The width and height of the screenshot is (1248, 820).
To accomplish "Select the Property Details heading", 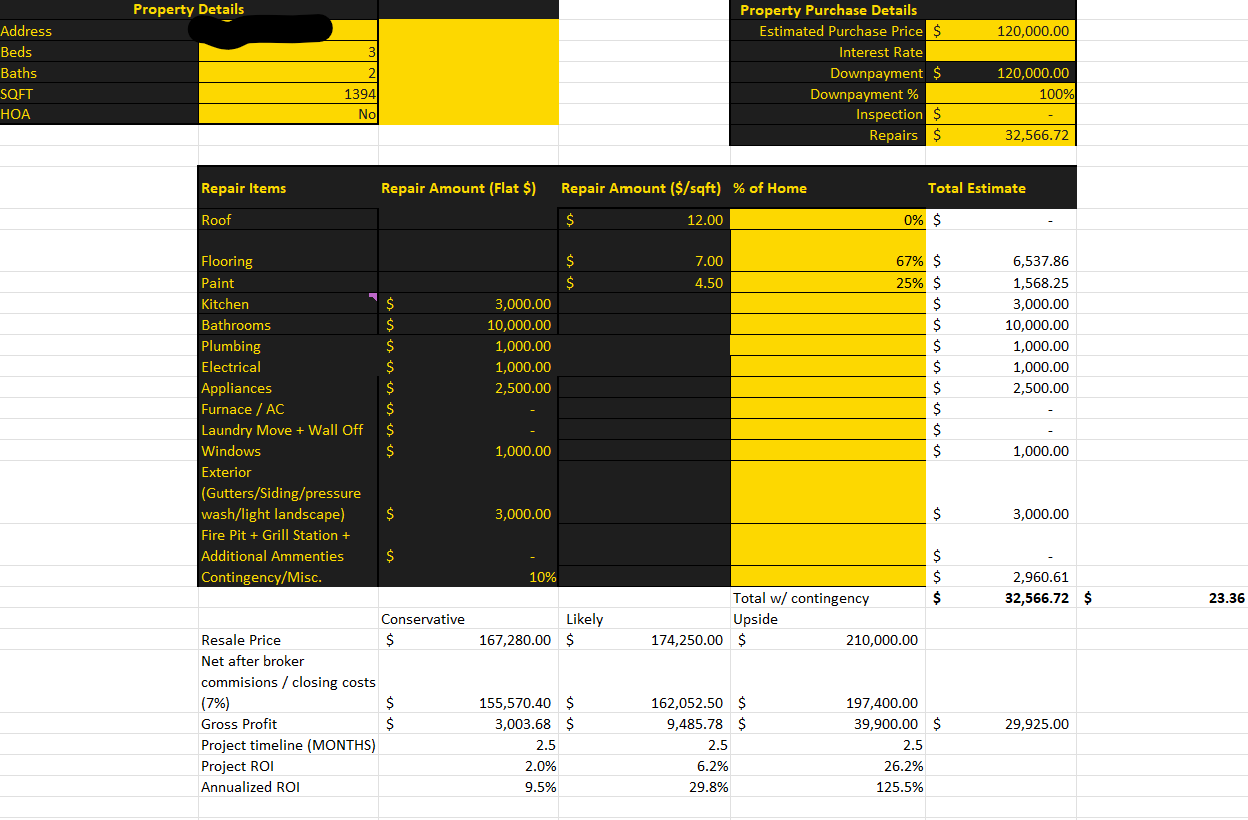I will click(188, 9).
